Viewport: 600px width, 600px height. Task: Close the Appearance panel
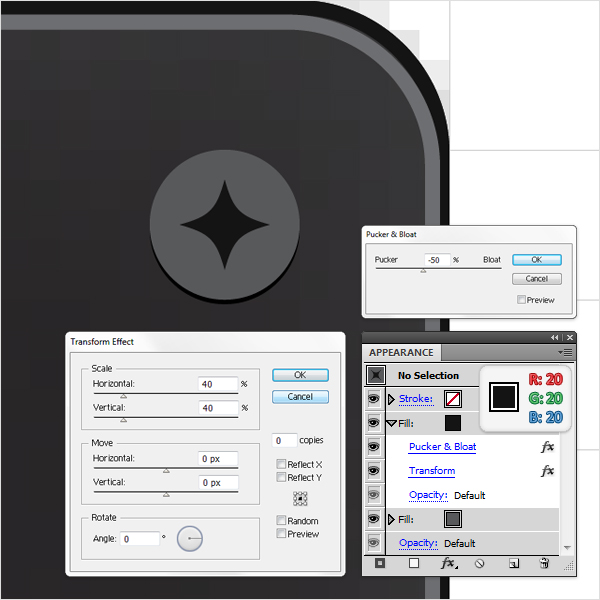click(570, 337)
